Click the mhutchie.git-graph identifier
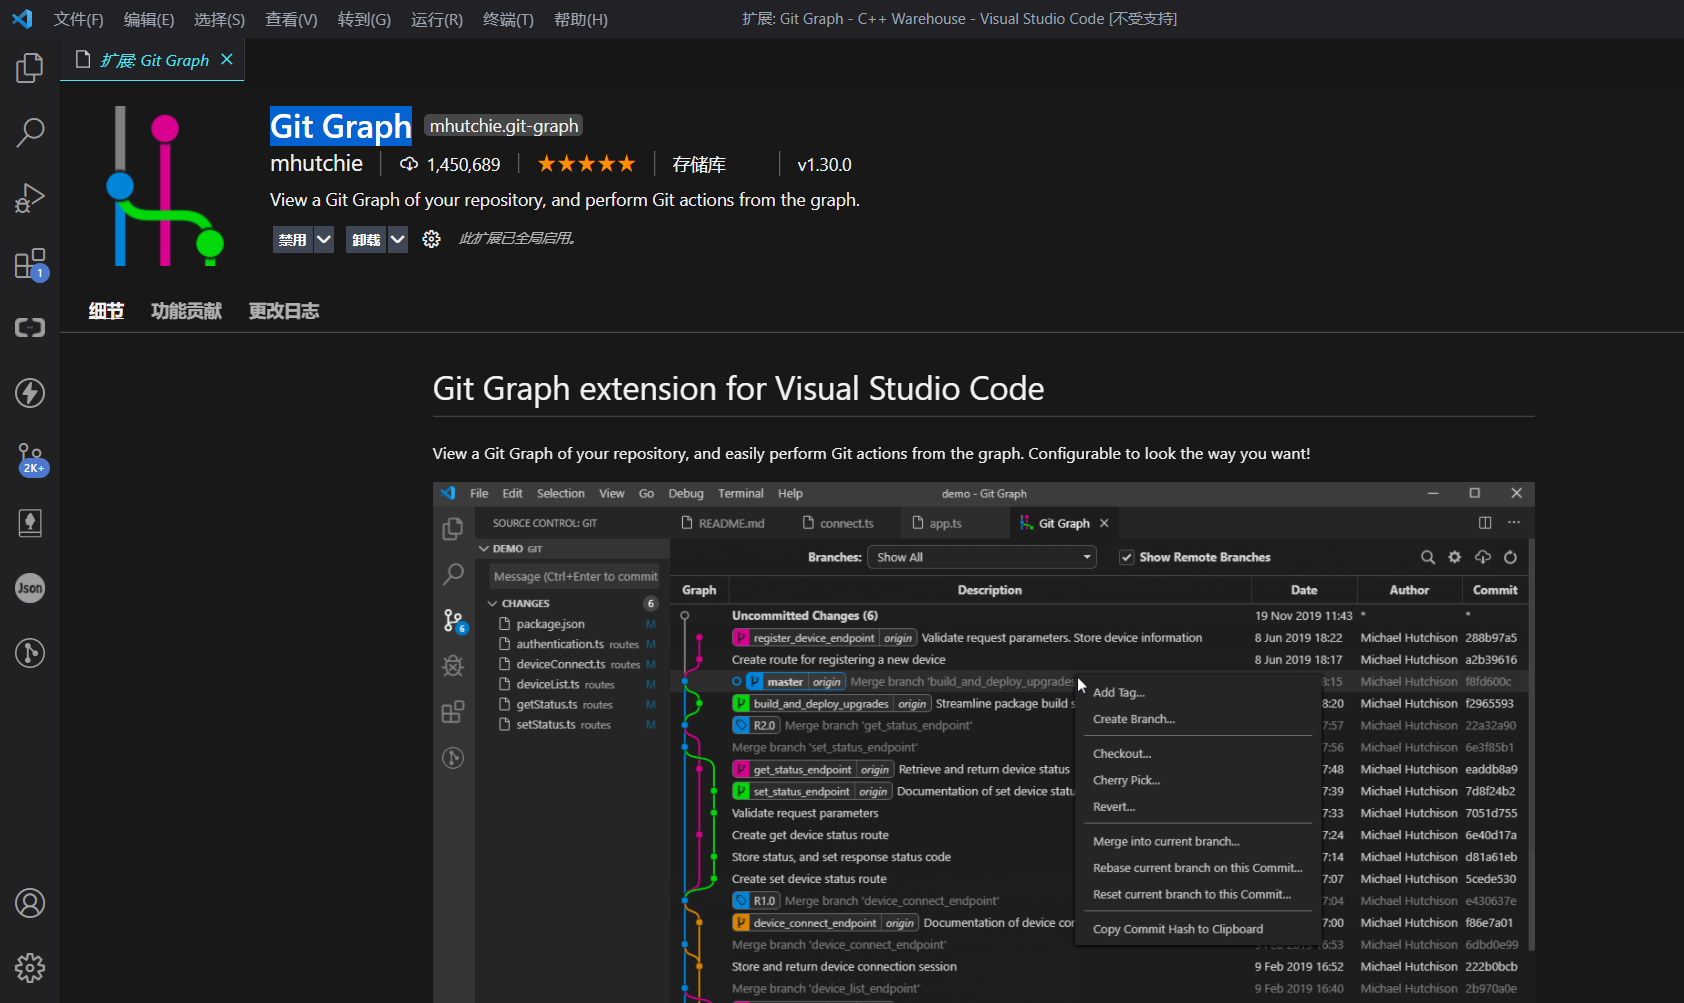The height and width of the screenshot is (1003, 1684). (504, 125)
